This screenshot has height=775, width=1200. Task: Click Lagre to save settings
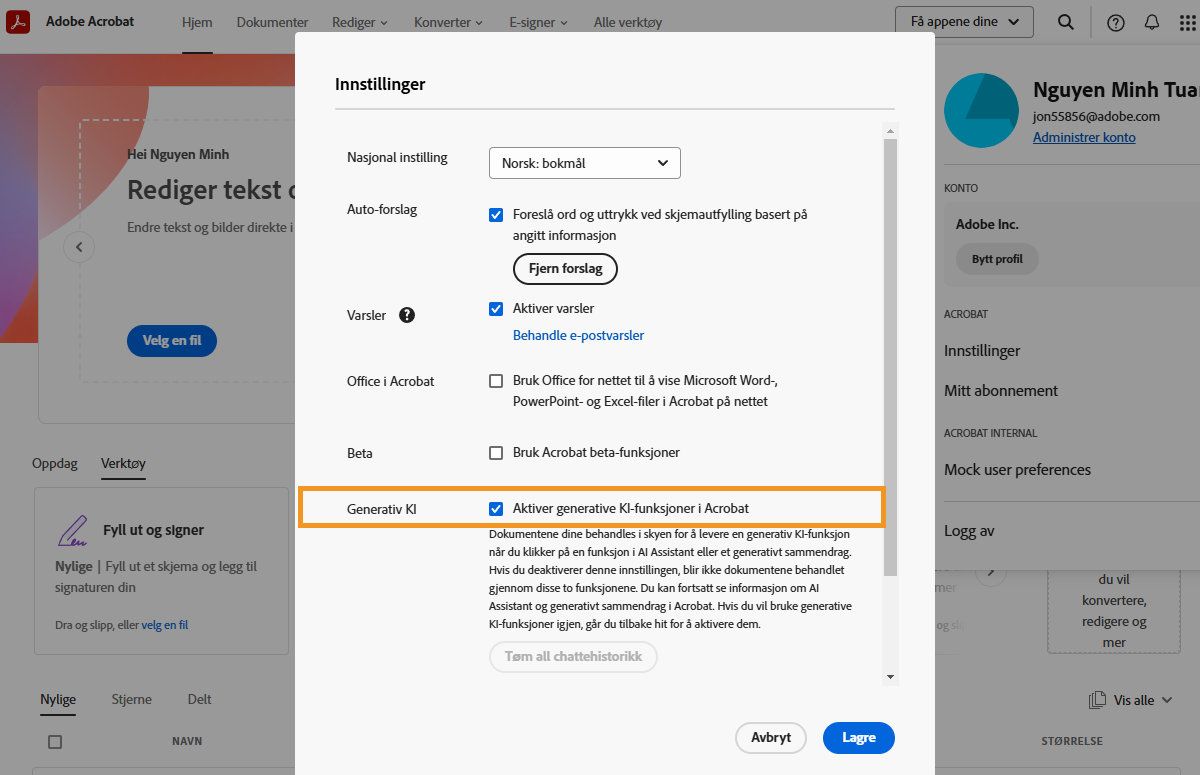click(x=859, y=738)
